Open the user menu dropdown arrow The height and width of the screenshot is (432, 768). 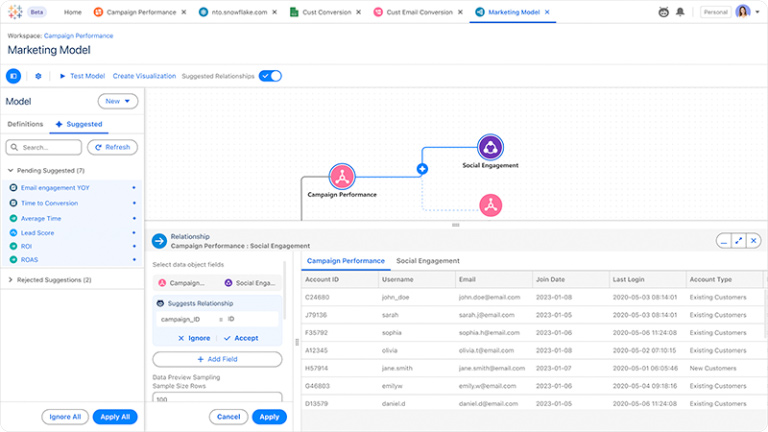(758, 12)
